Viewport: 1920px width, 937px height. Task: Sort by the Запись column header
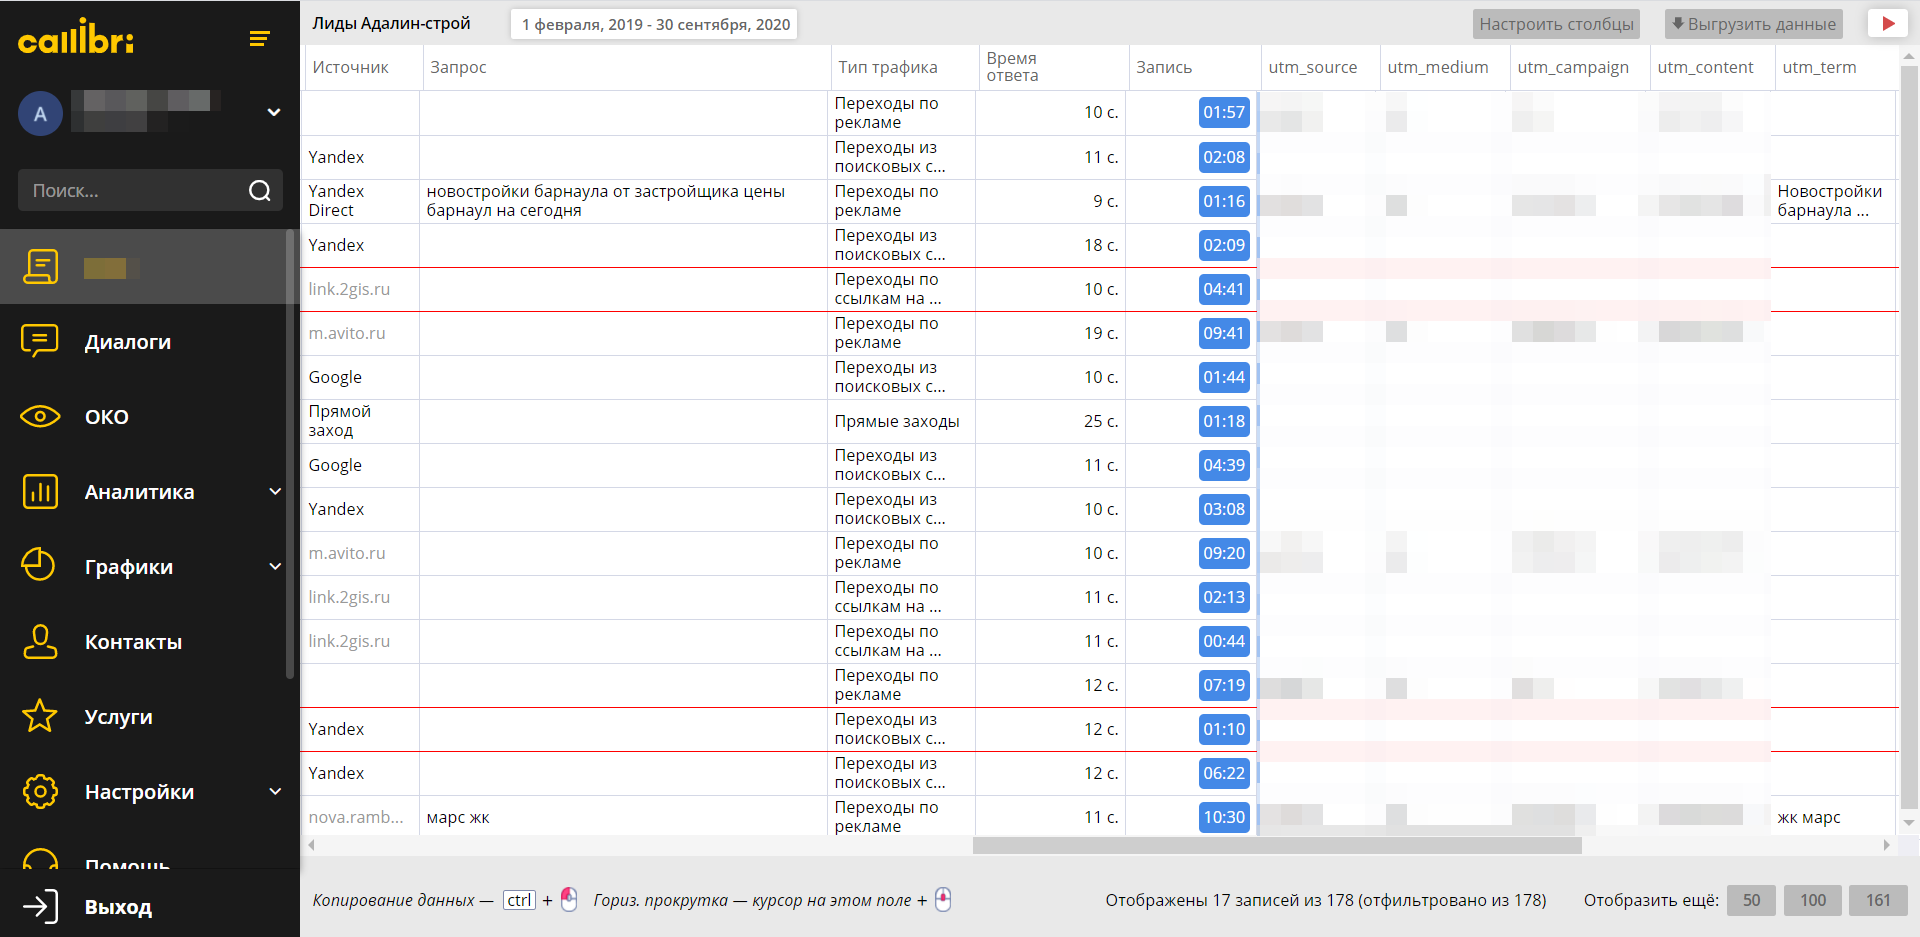tap(1194, 67)
